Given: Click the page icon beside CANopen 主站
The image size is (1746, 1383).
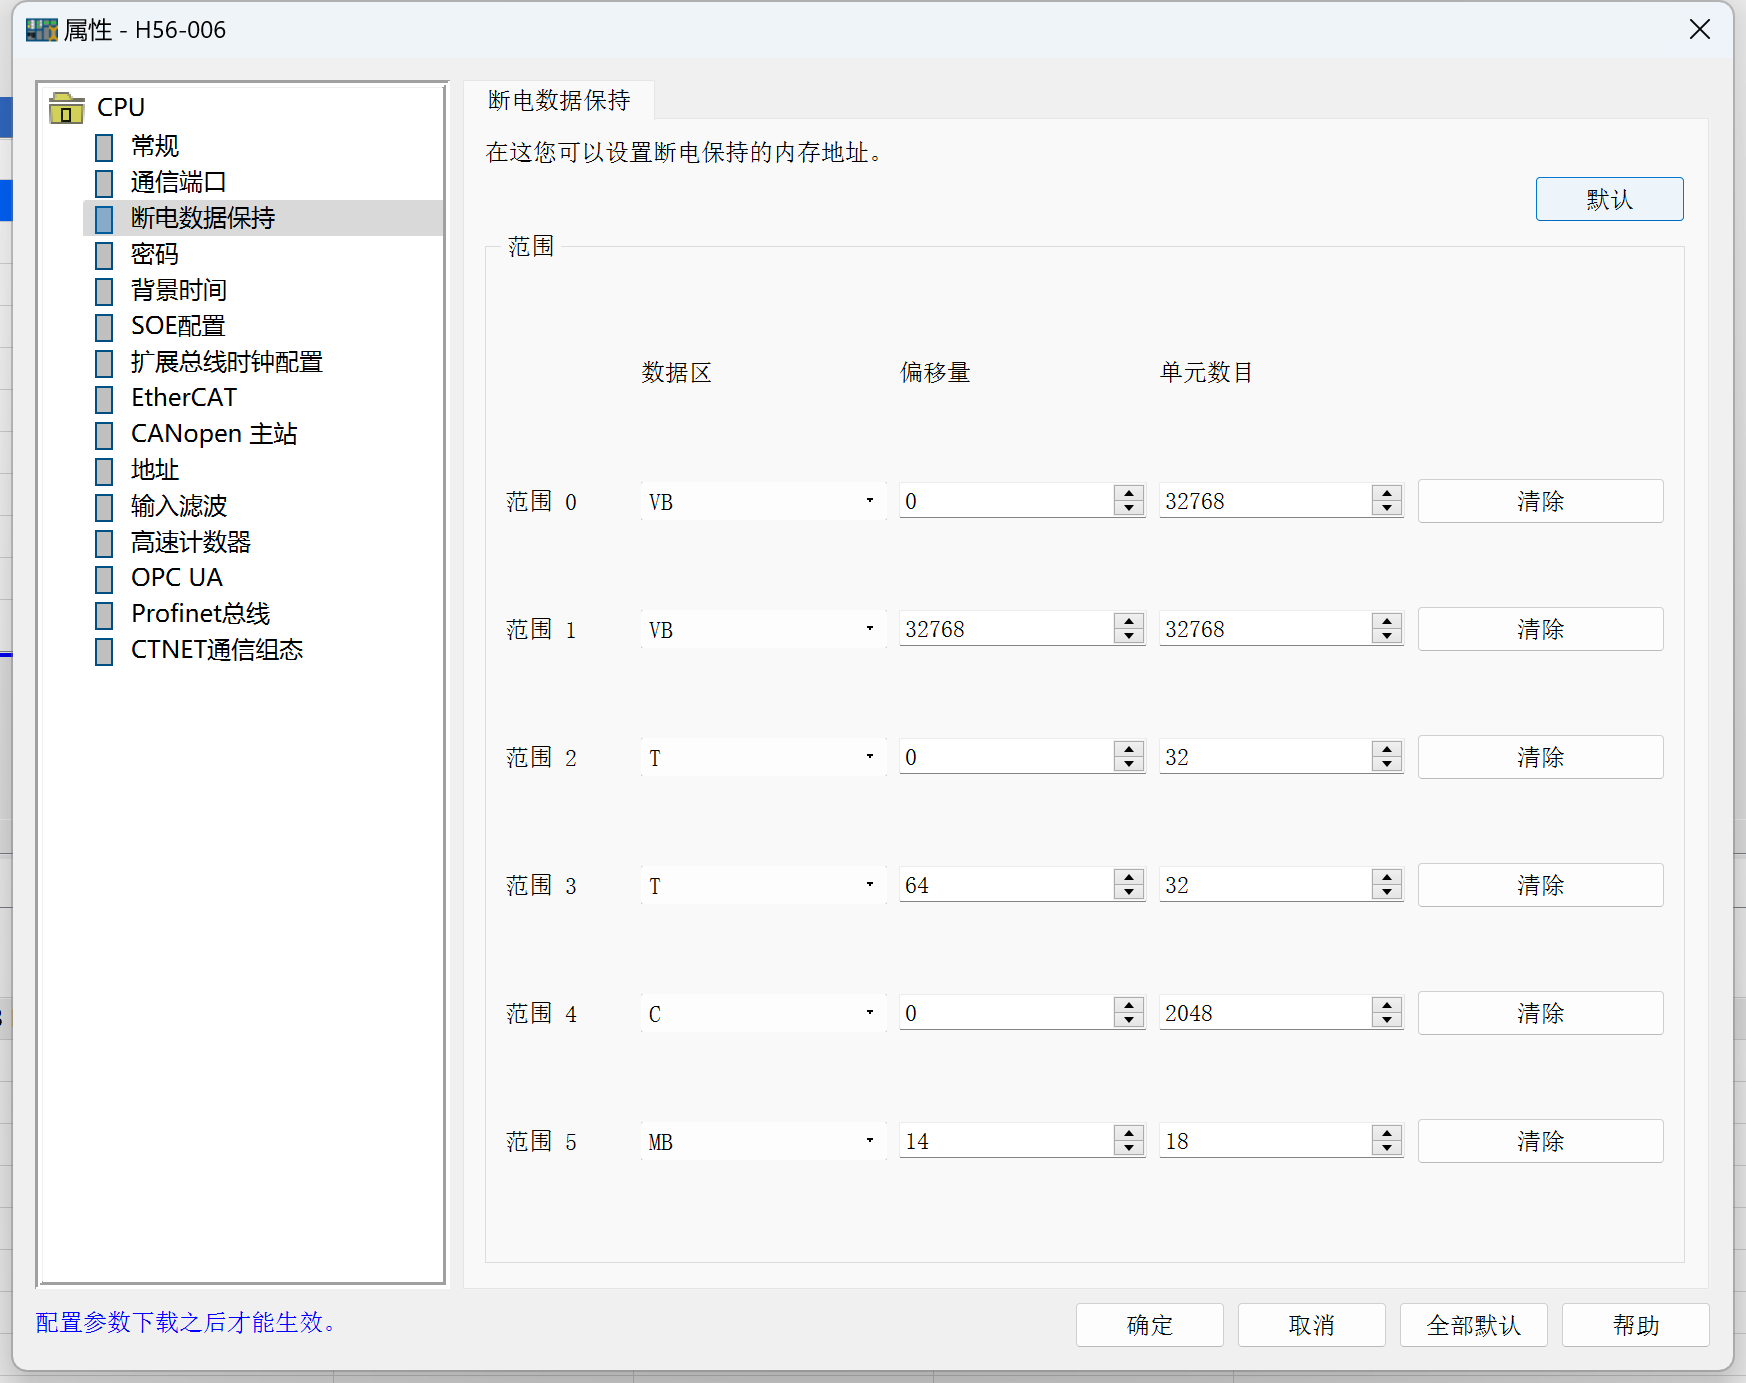Looking at the screenshot, I should tap(104, 435).
